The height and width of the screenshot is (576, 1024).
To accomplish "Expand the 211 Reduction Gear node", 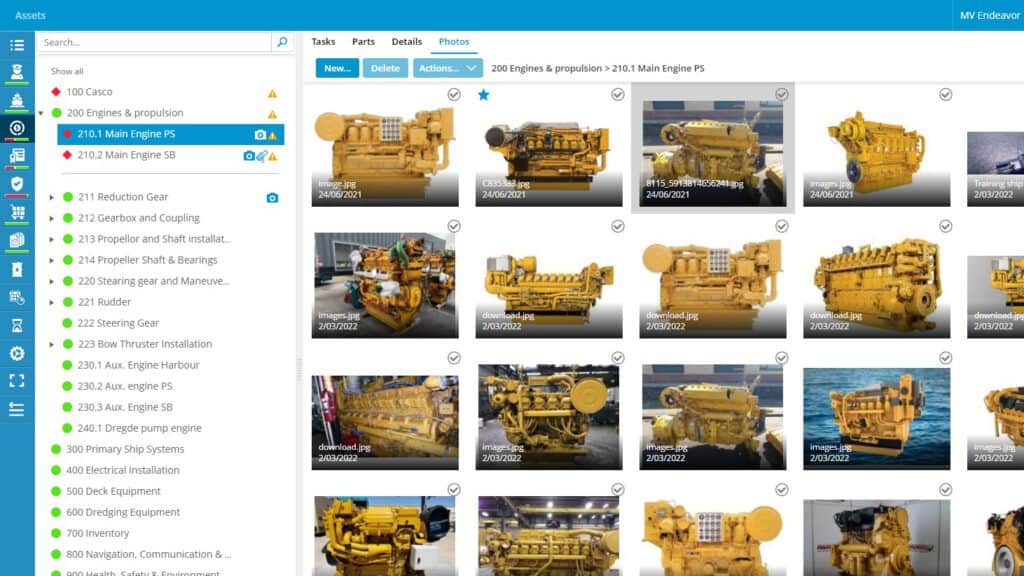I will click(x=52, y=197).
